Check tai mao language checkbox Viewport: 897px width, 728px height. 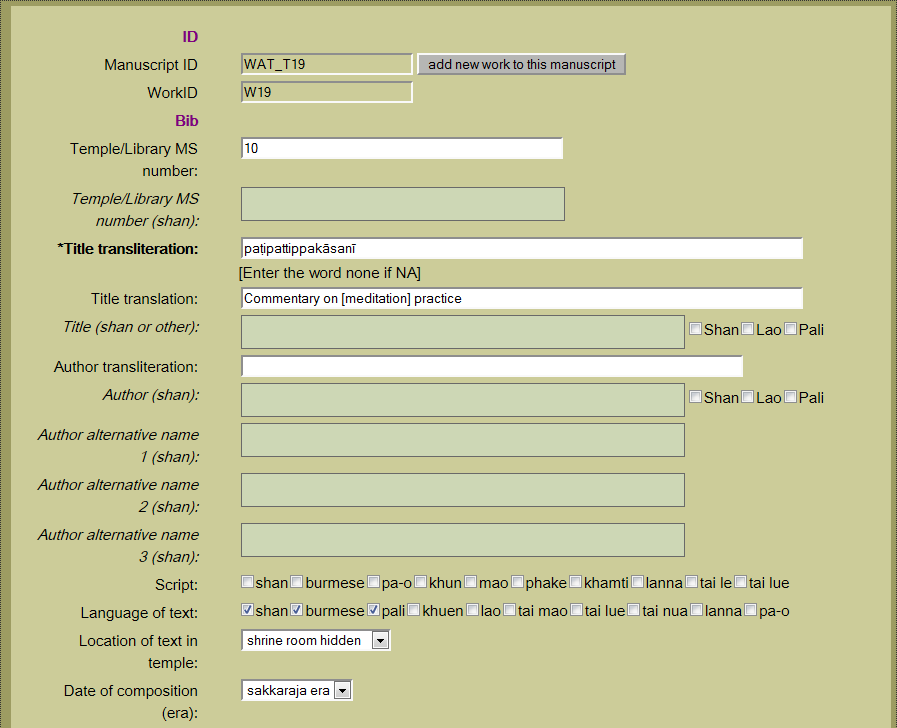coord(510,610)
